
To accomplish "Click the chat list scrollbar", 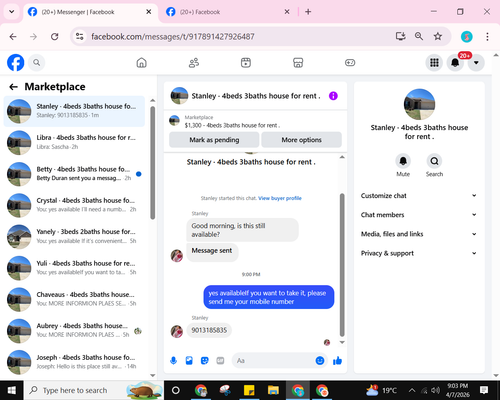I will point(152,163).
